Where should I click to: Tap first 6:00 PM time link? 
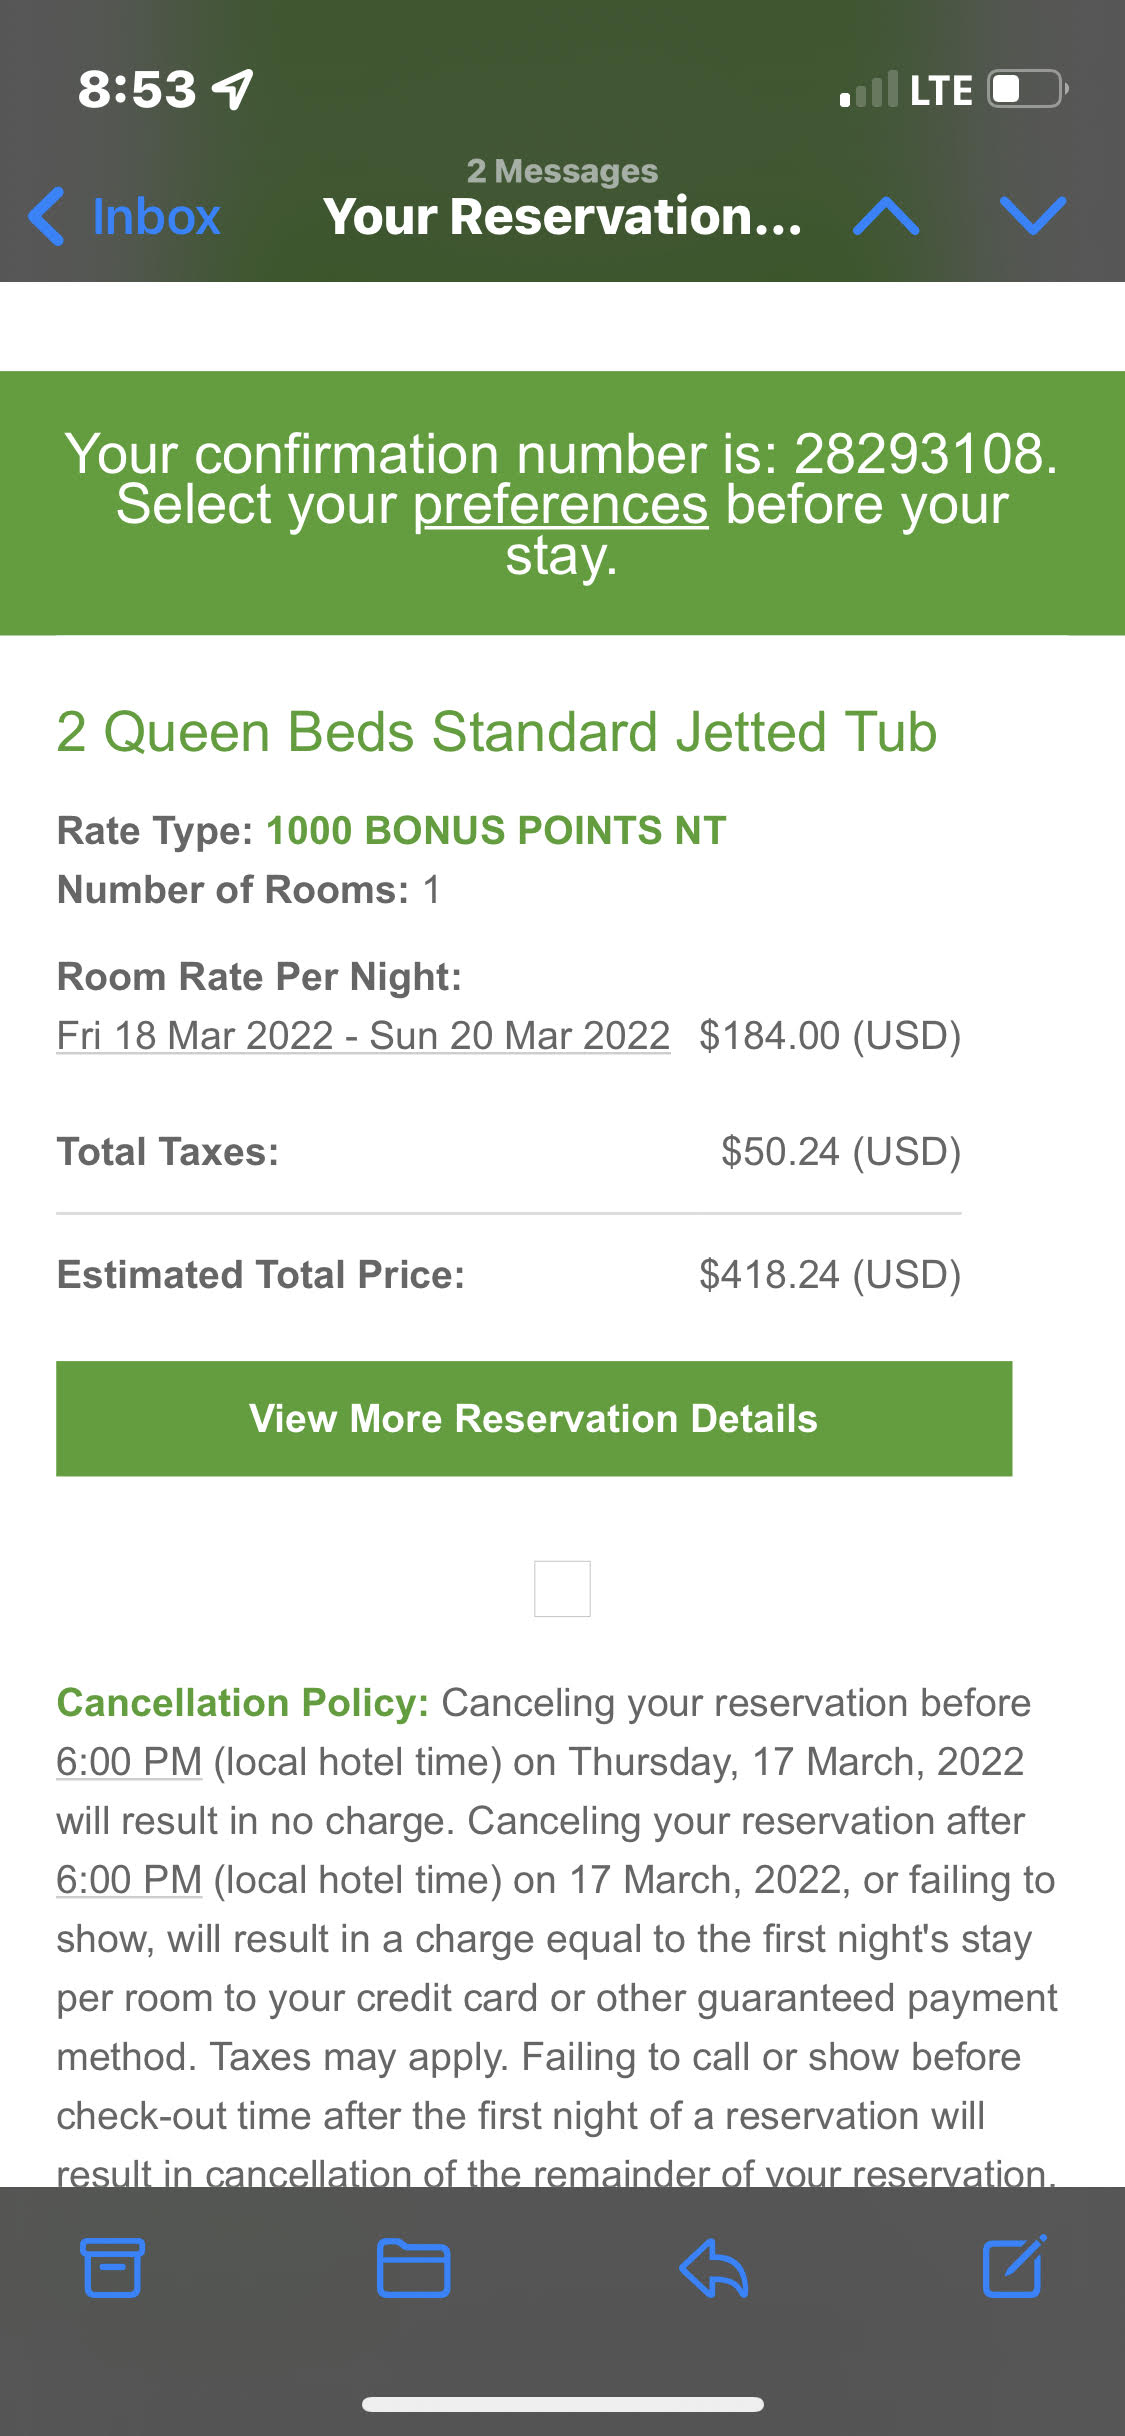coord(129,1761)
